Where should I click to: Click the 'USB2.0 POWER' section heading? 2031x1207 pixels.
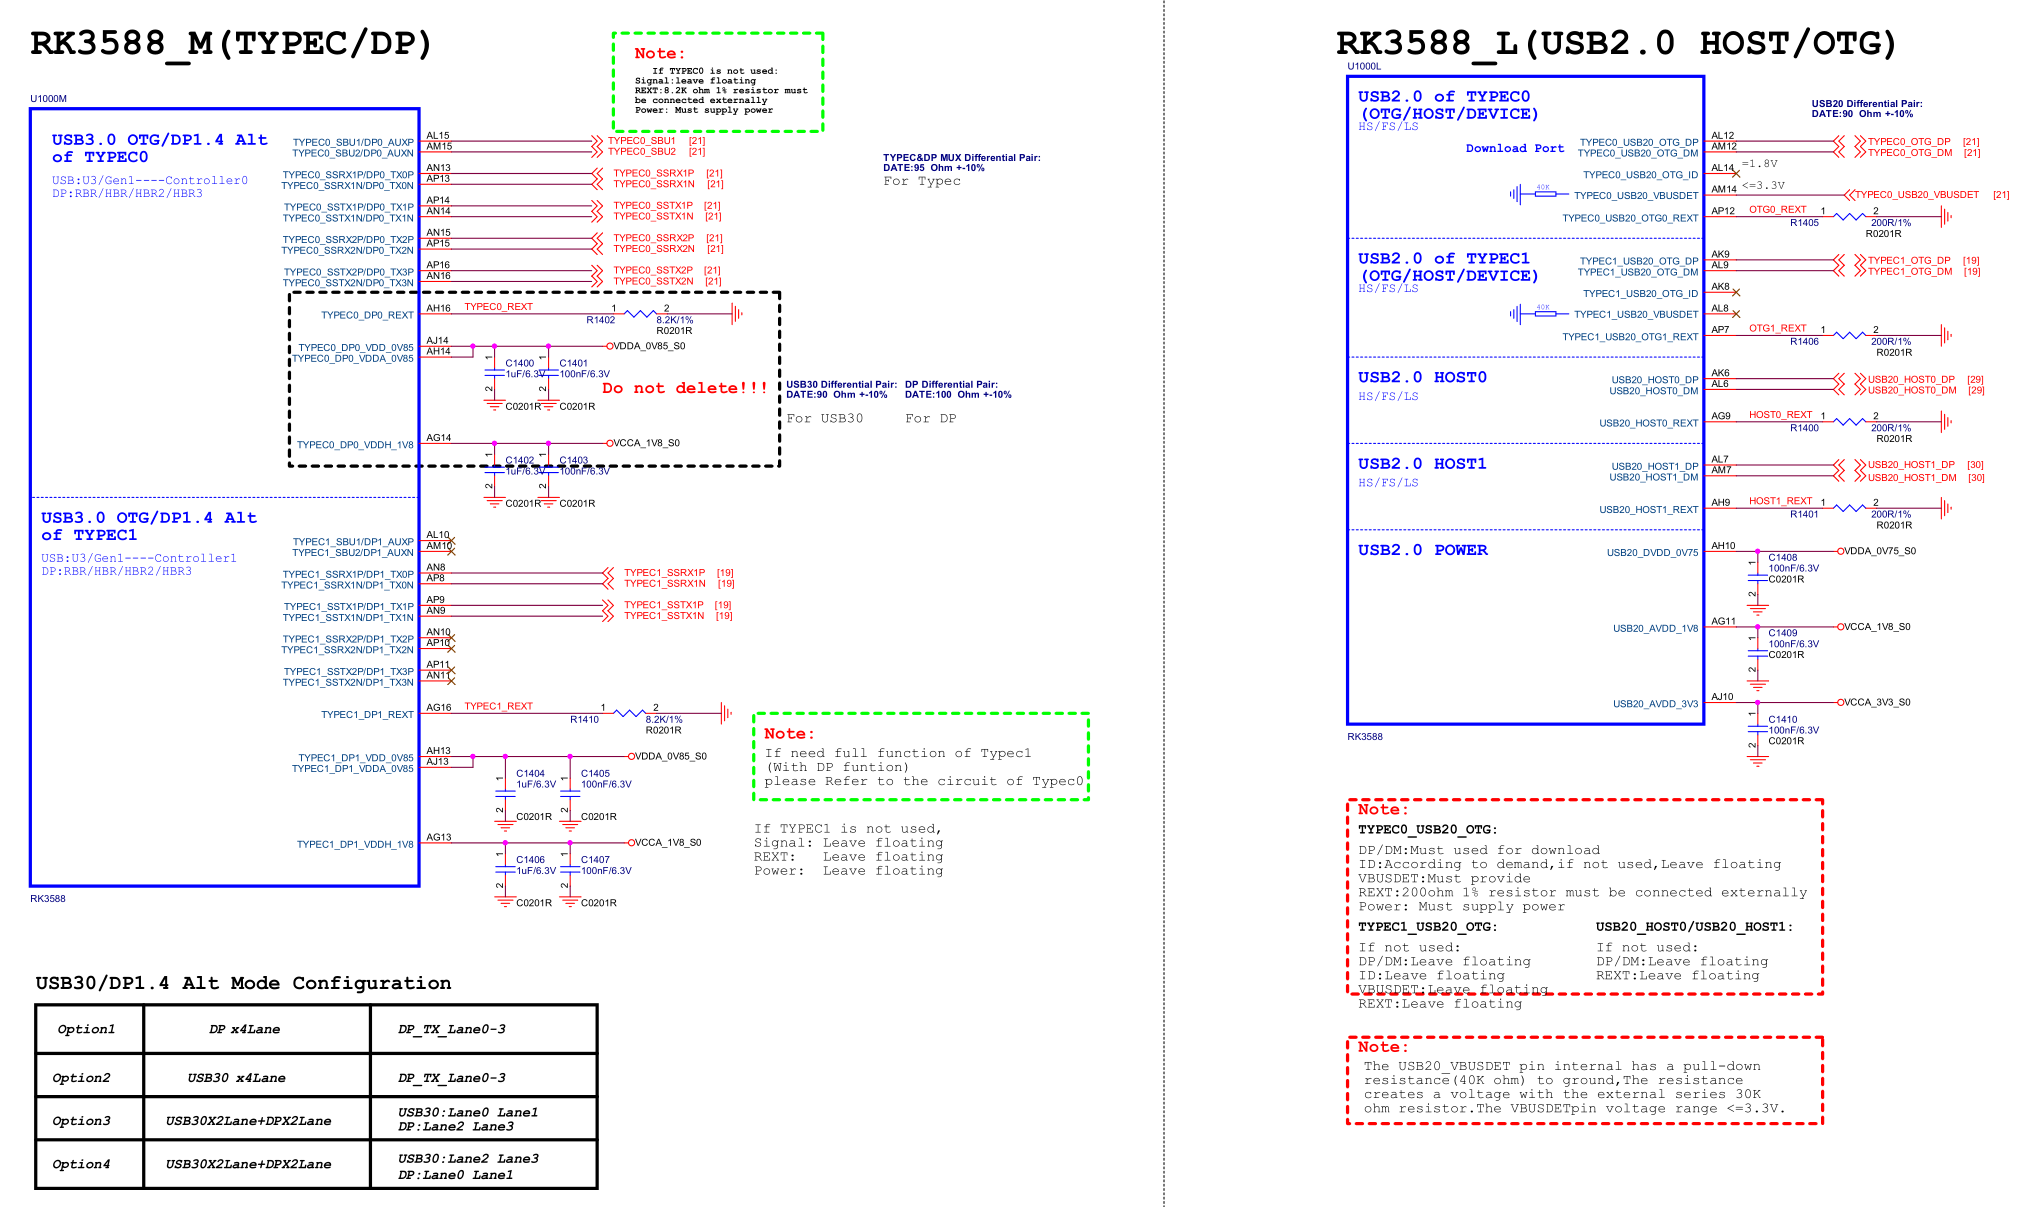pyautogui.click(x=1422, y=550)
